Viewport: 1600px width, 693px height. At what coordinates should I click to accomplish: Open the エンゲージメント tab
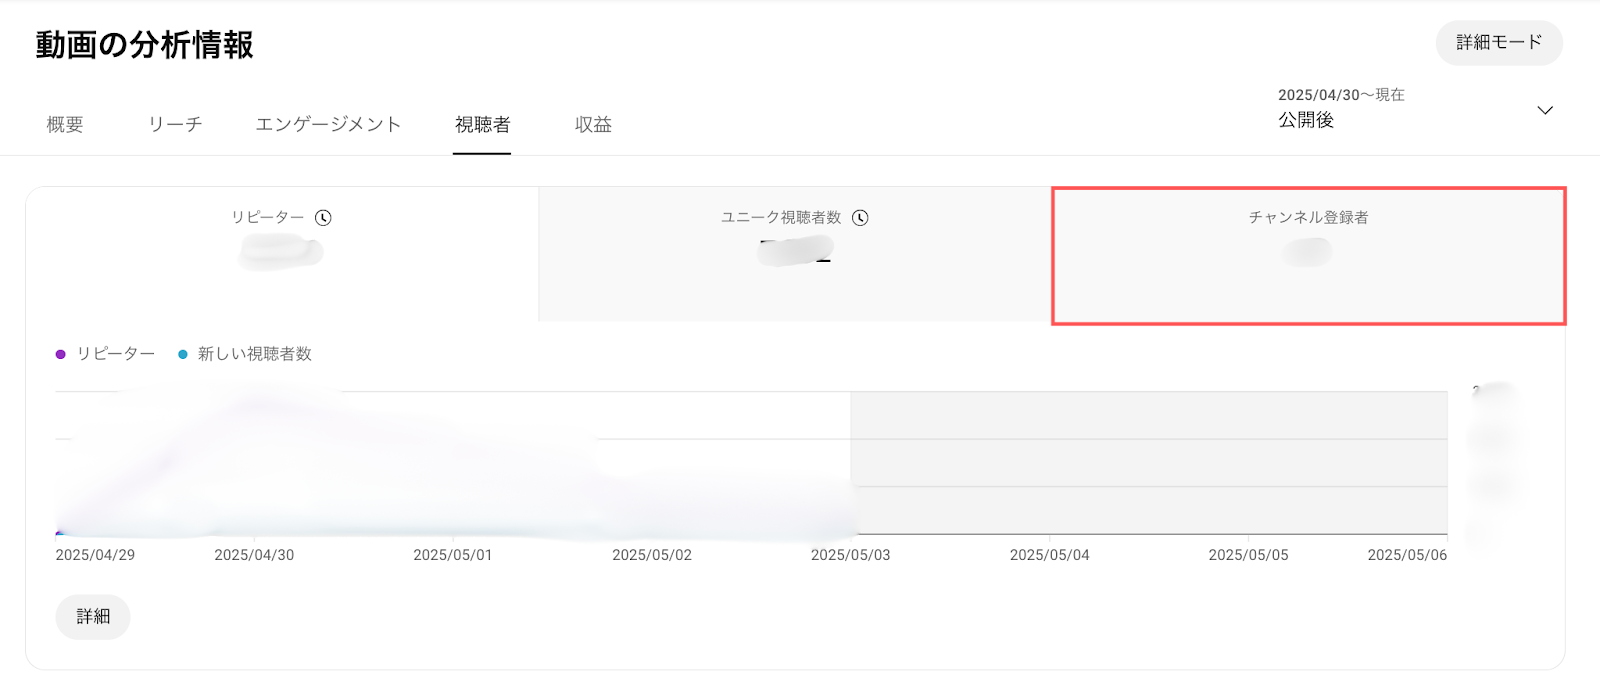click(328, 125)
